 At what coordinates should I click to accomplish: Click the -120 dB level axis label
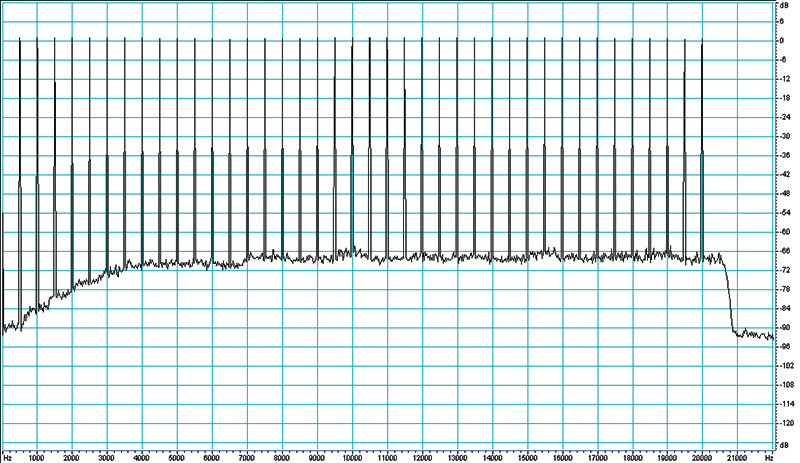[x=784, y=423]
